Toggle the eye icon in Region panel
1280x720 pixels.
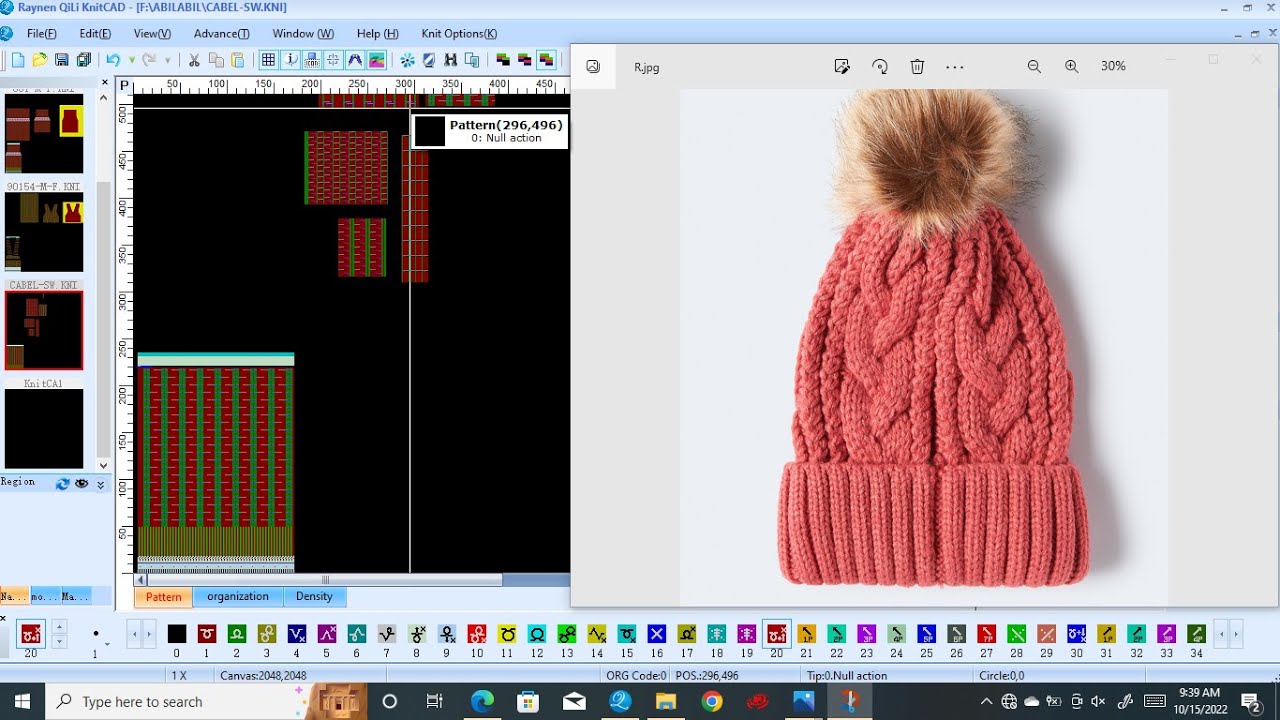coord(82,483)
